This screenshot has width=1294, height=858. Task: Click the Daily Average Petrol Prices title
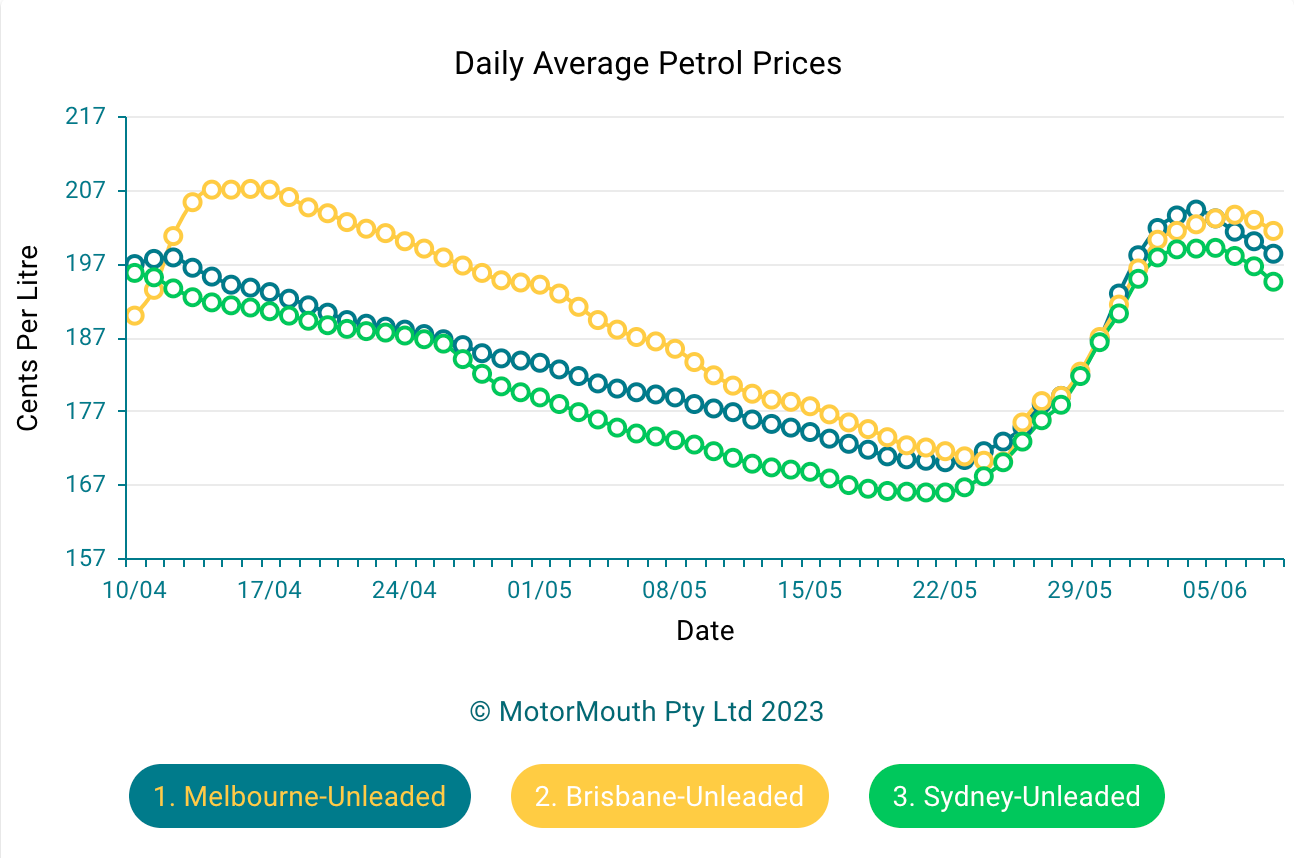coord(648,63)
